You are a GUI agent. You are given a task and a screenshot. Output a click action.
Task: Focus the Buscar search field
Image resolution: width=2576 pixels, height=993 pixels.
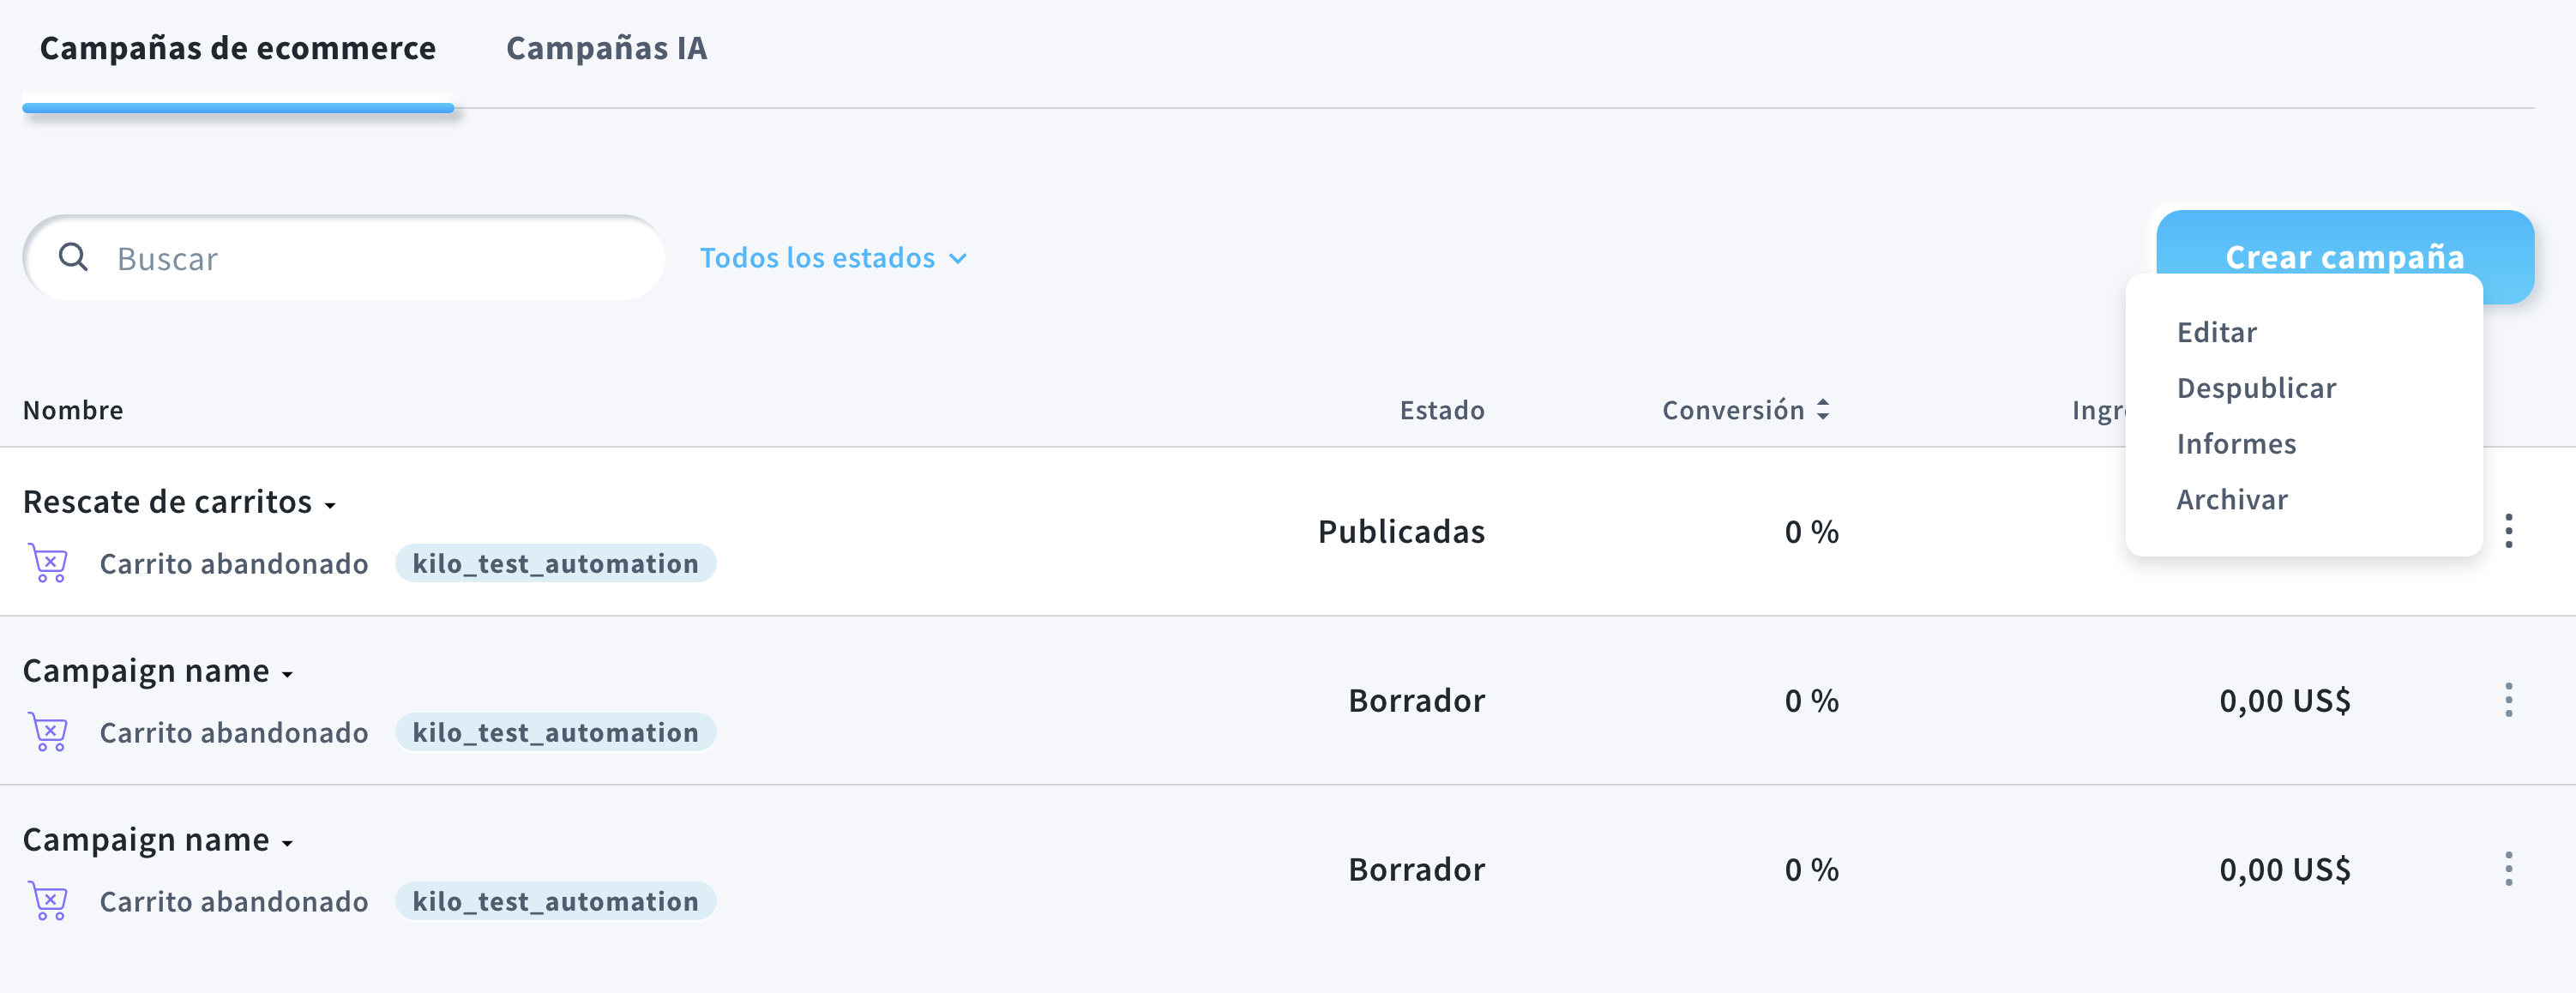(x=344, y=258)
